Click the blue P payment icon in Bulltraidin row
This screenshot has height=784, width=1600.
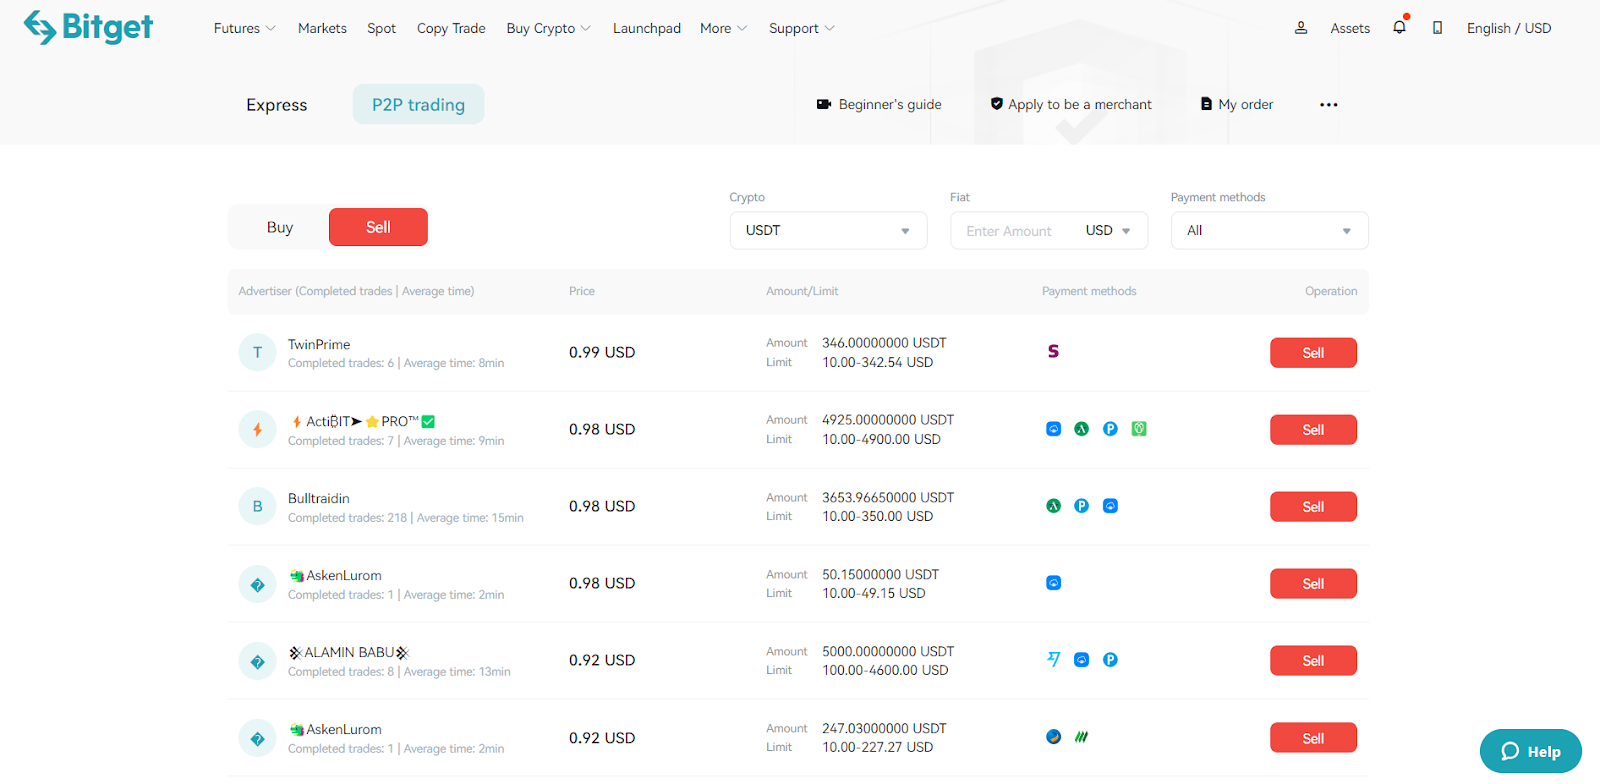1081,506
